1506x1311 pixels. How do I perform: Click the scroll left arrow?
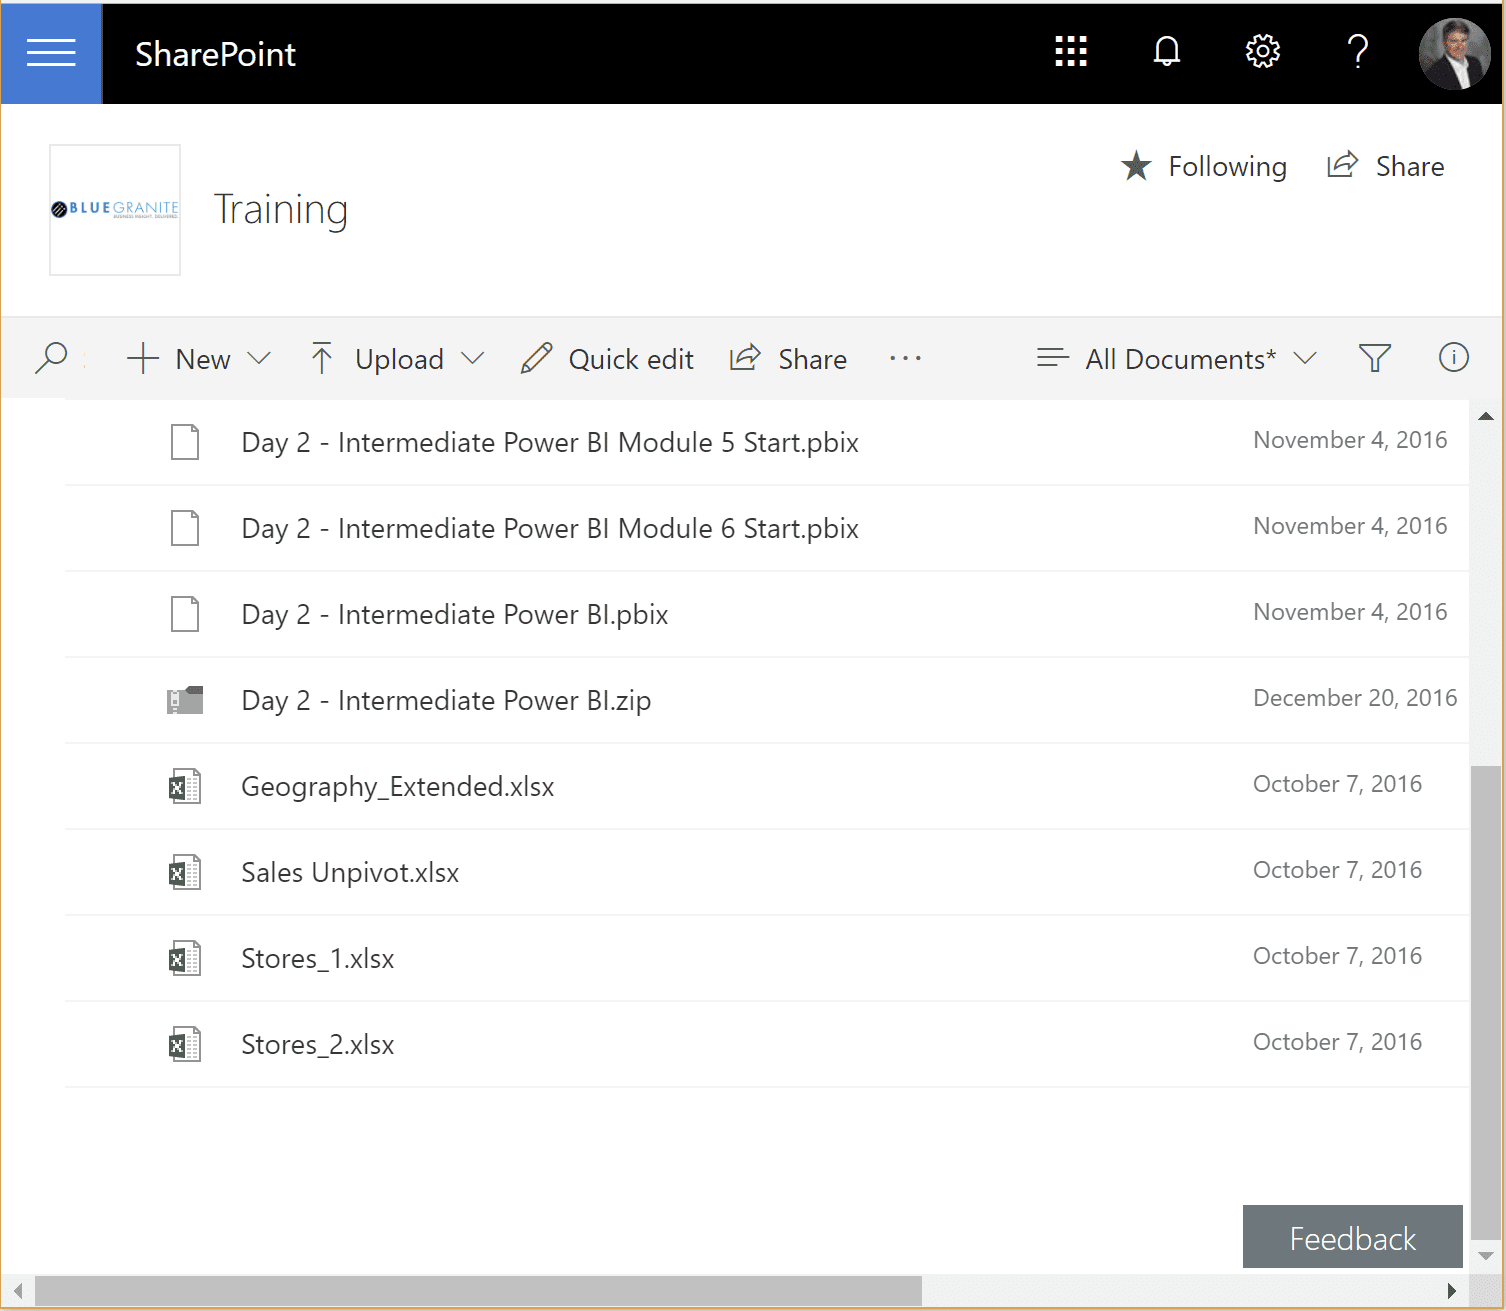tap(18, 1290)
